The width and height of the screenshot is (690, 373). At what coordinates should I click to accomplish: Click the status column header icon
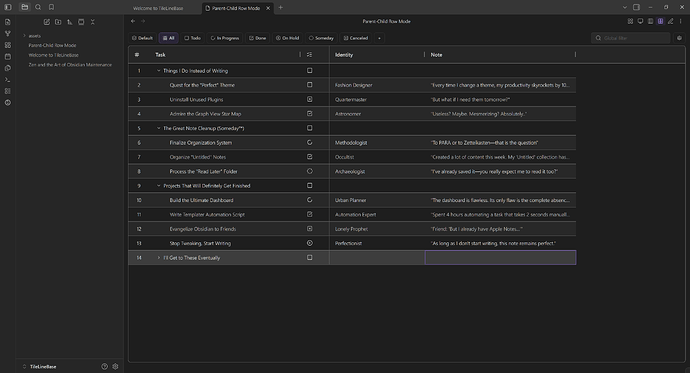coord(309,55)
